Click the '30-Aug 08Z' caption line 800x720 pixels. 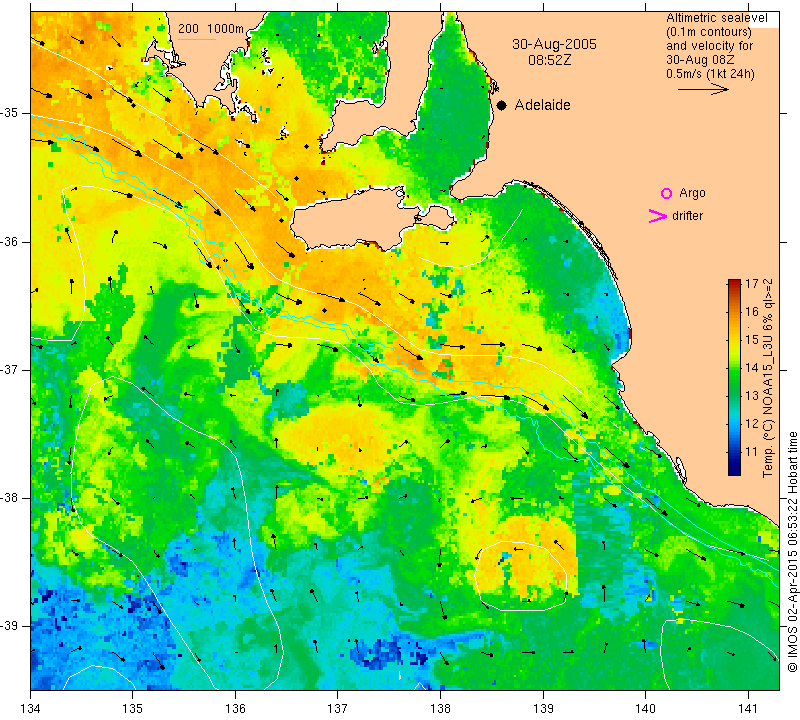tap(700, 60)
